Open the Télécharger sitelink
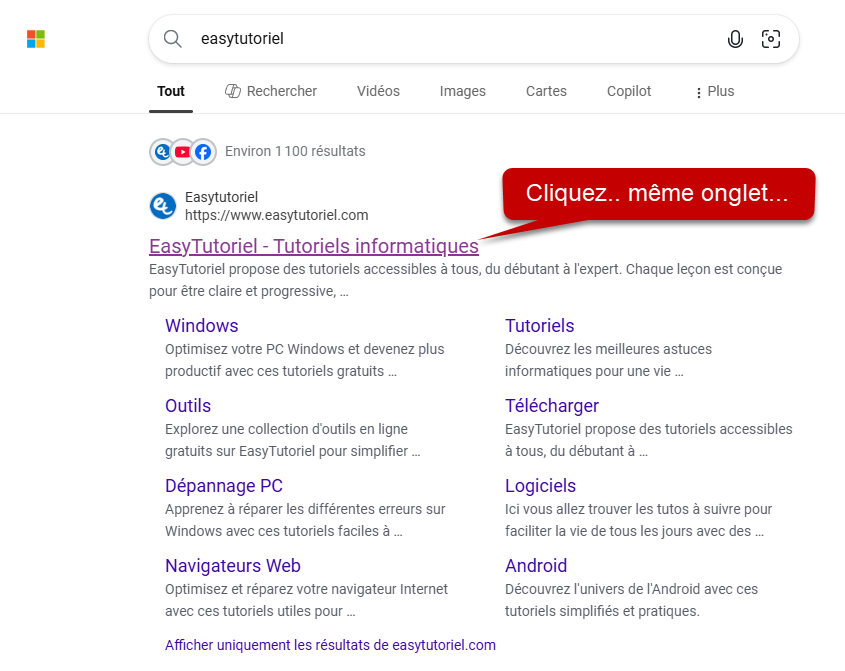This screenshot has height=671, width=845. (x=552, y=405)
